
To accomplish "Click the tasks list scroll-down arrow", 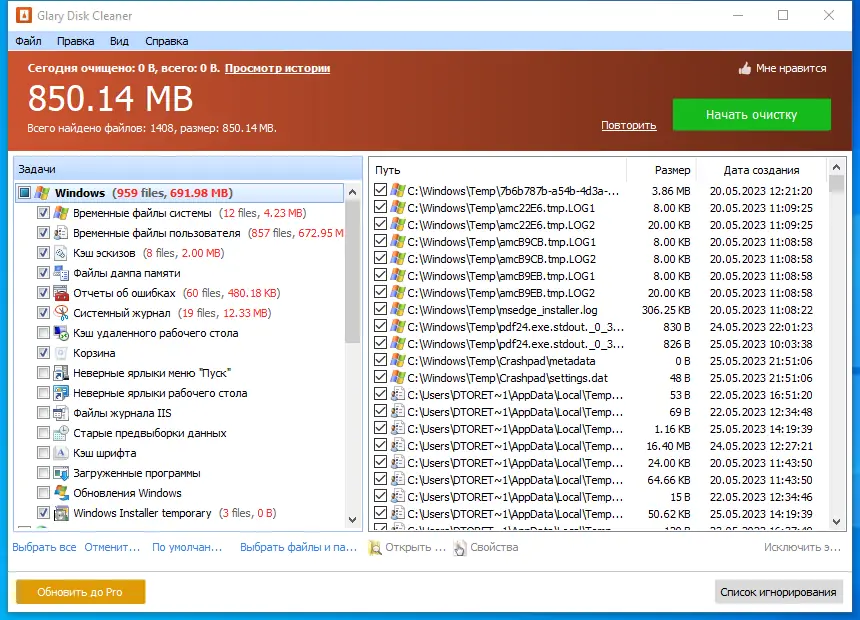I will point(353,520).
